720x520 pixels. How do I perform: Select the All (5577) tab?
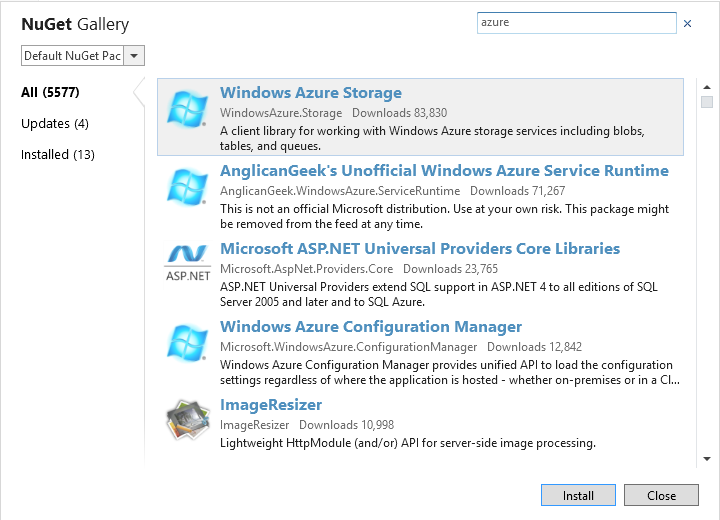pos(50,93)
